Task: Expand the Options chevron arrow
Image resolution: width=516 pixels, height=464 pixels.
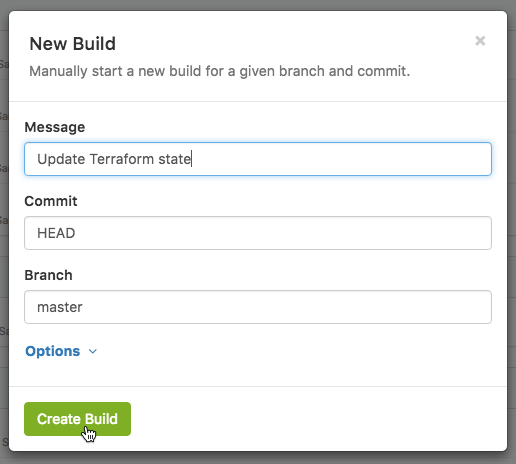Action: coord(93,351)
